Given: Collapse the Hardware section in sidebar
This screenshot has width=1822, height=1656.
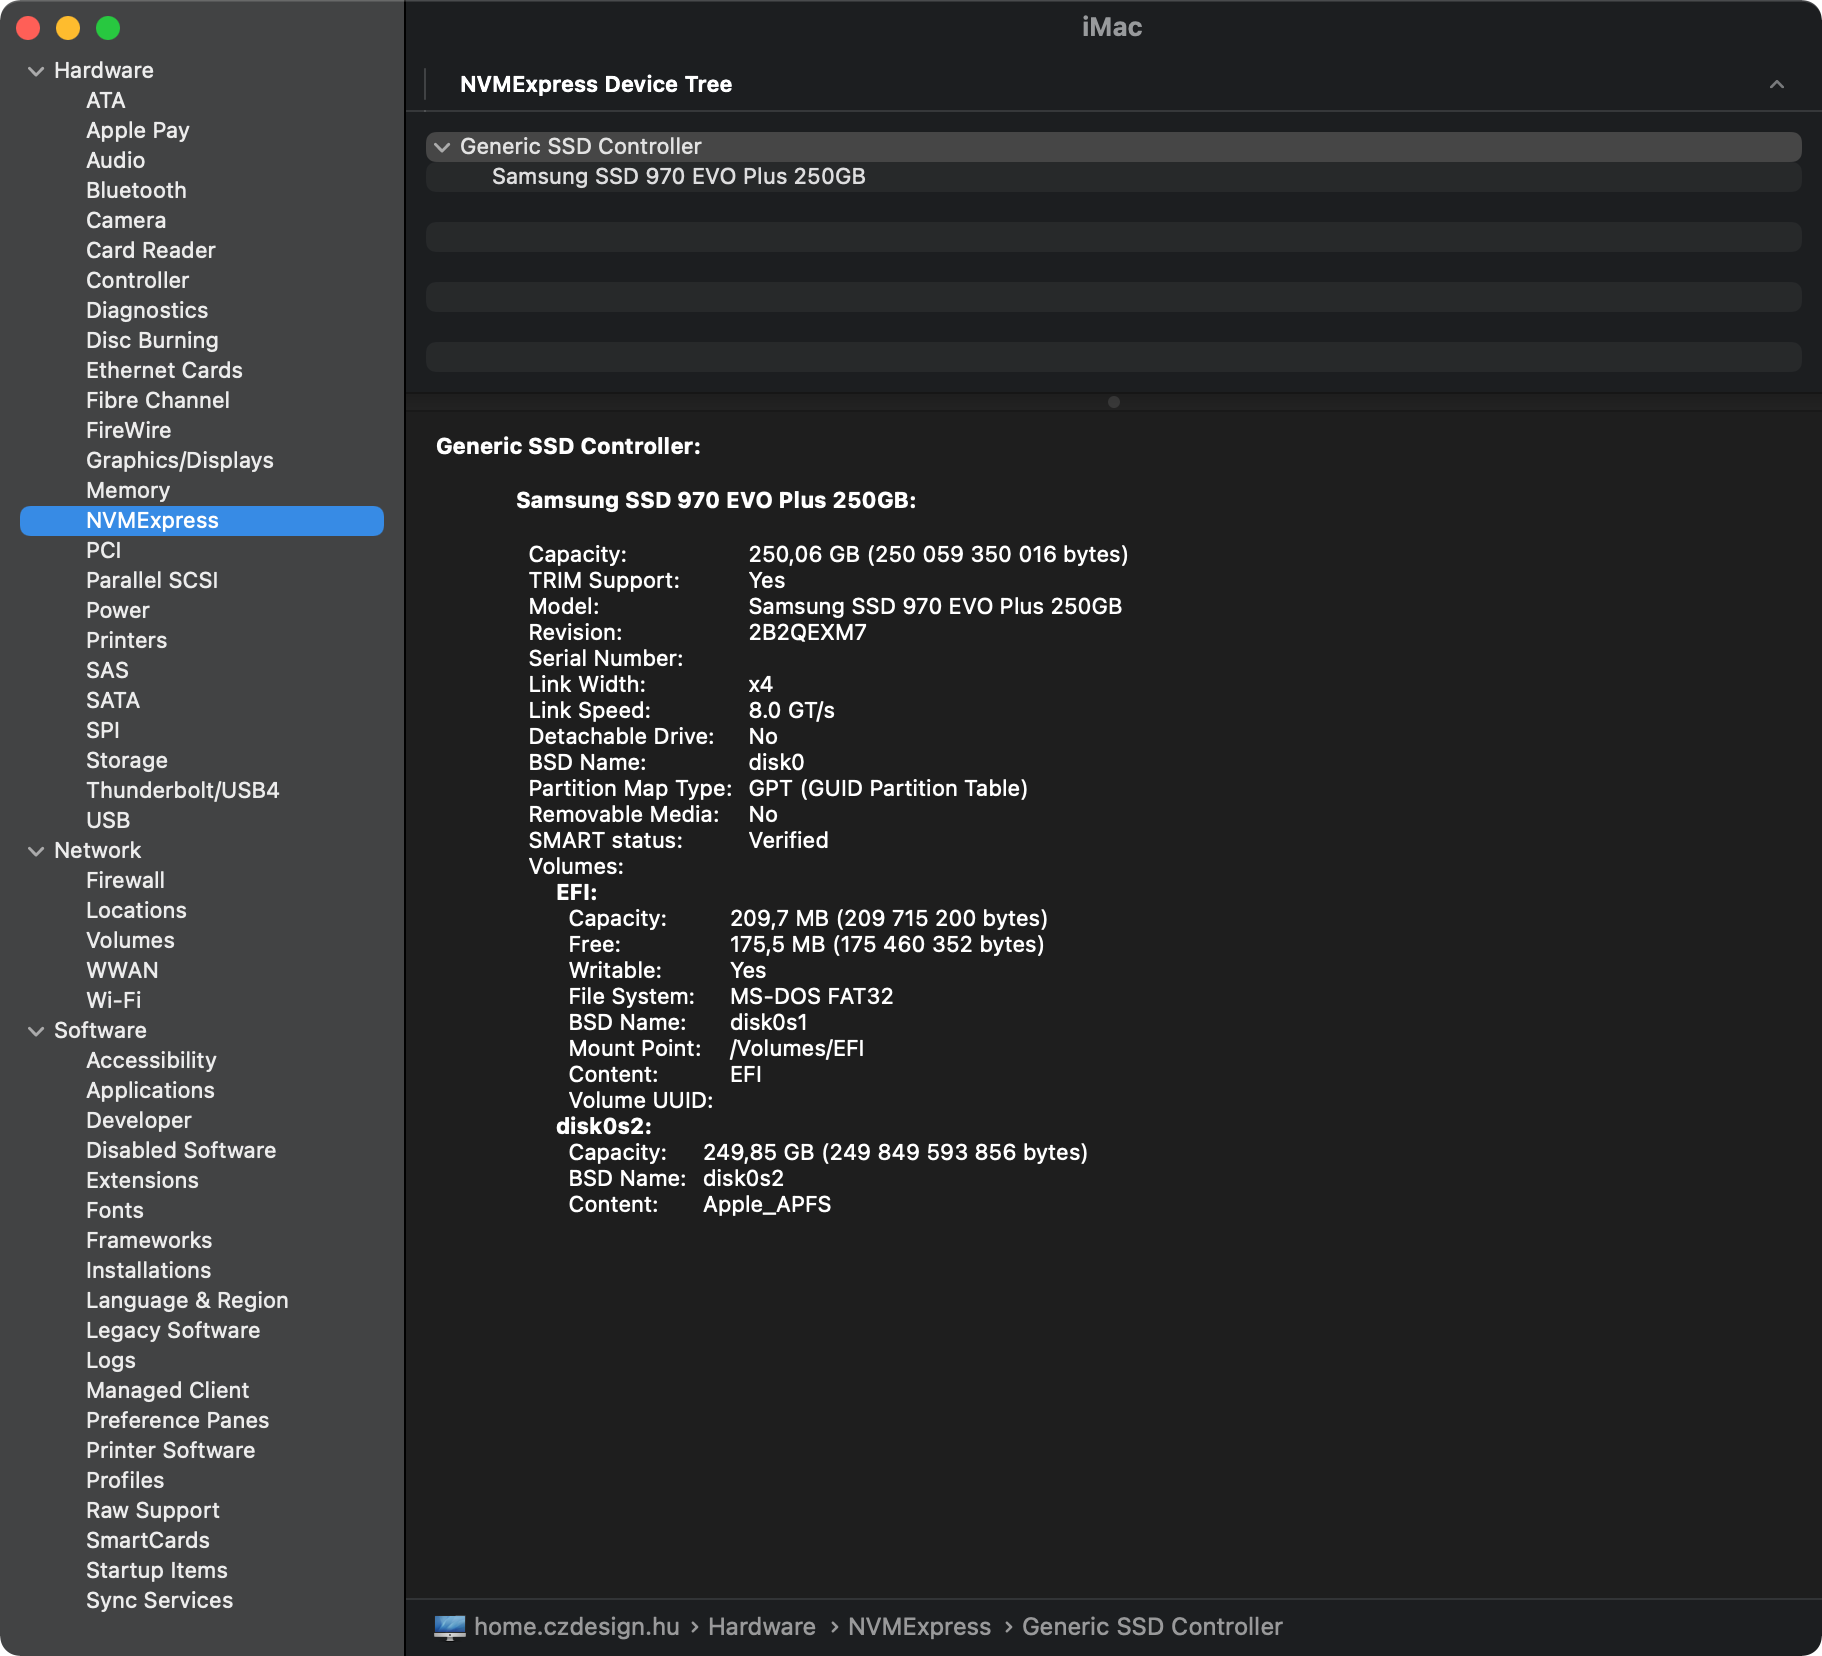Looking at the screenshot, I should click(x=36, y=71).
